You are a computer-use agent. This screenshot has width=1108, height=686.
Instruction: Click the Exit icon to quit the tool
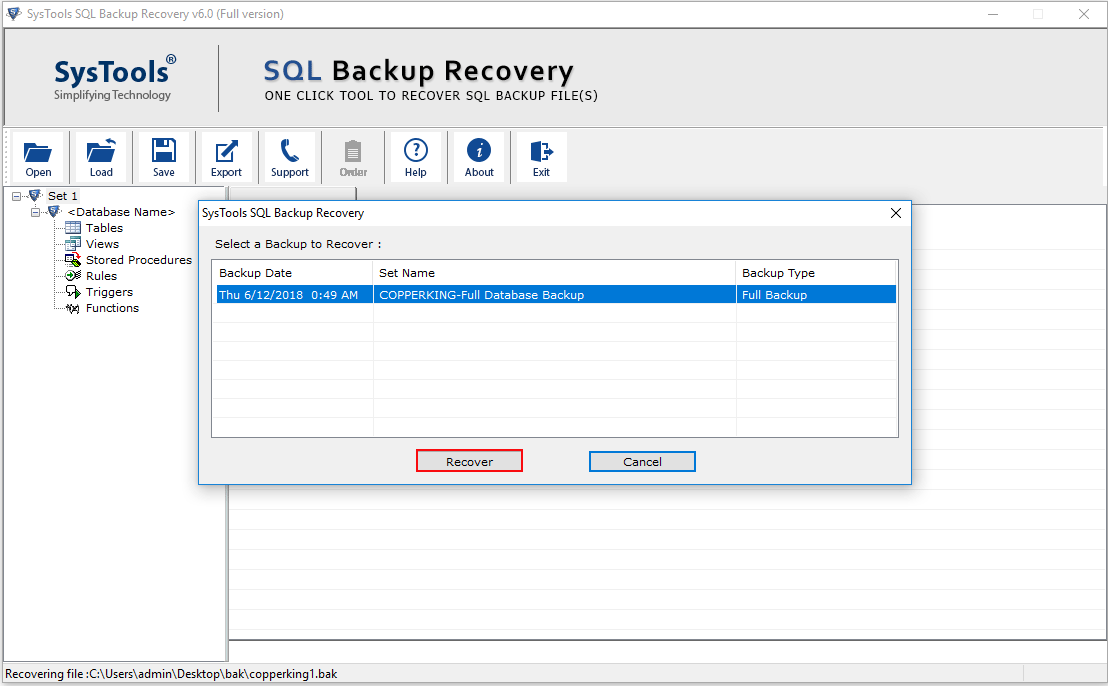(x=540, y=156)
